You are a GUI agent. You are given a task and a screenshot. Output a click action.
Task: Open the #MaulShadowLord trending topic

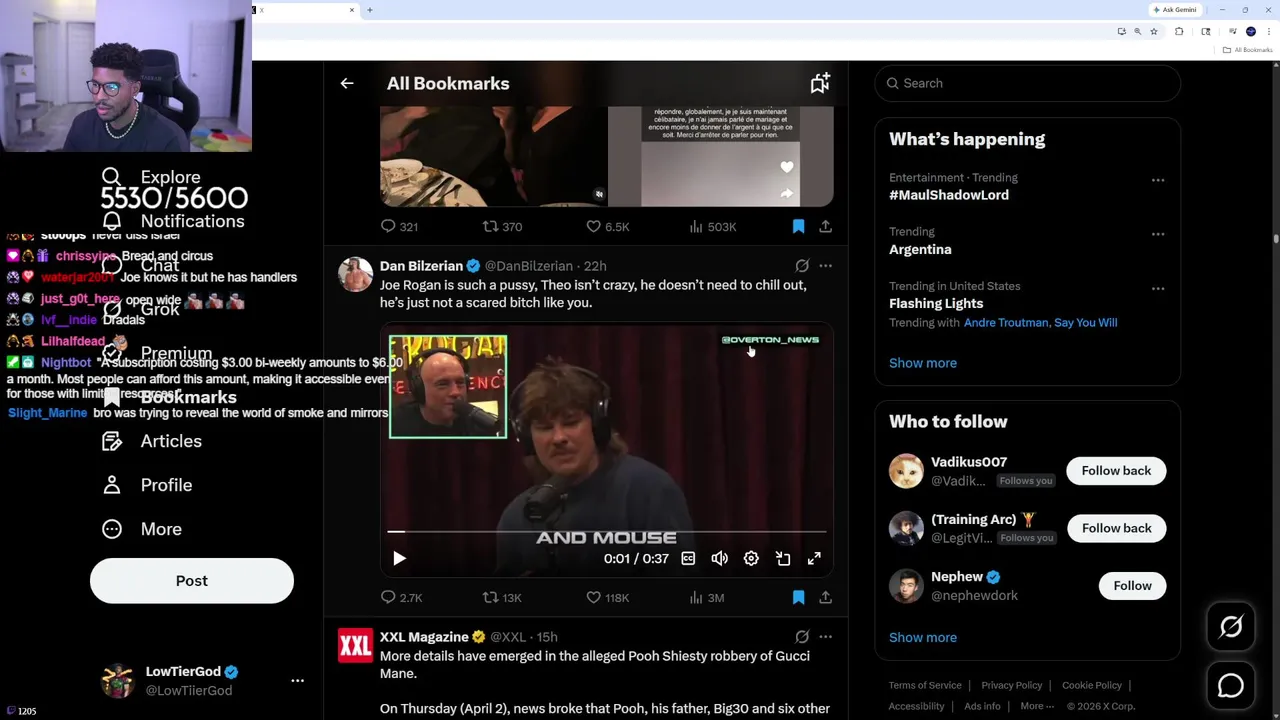[x=949, y=195]
